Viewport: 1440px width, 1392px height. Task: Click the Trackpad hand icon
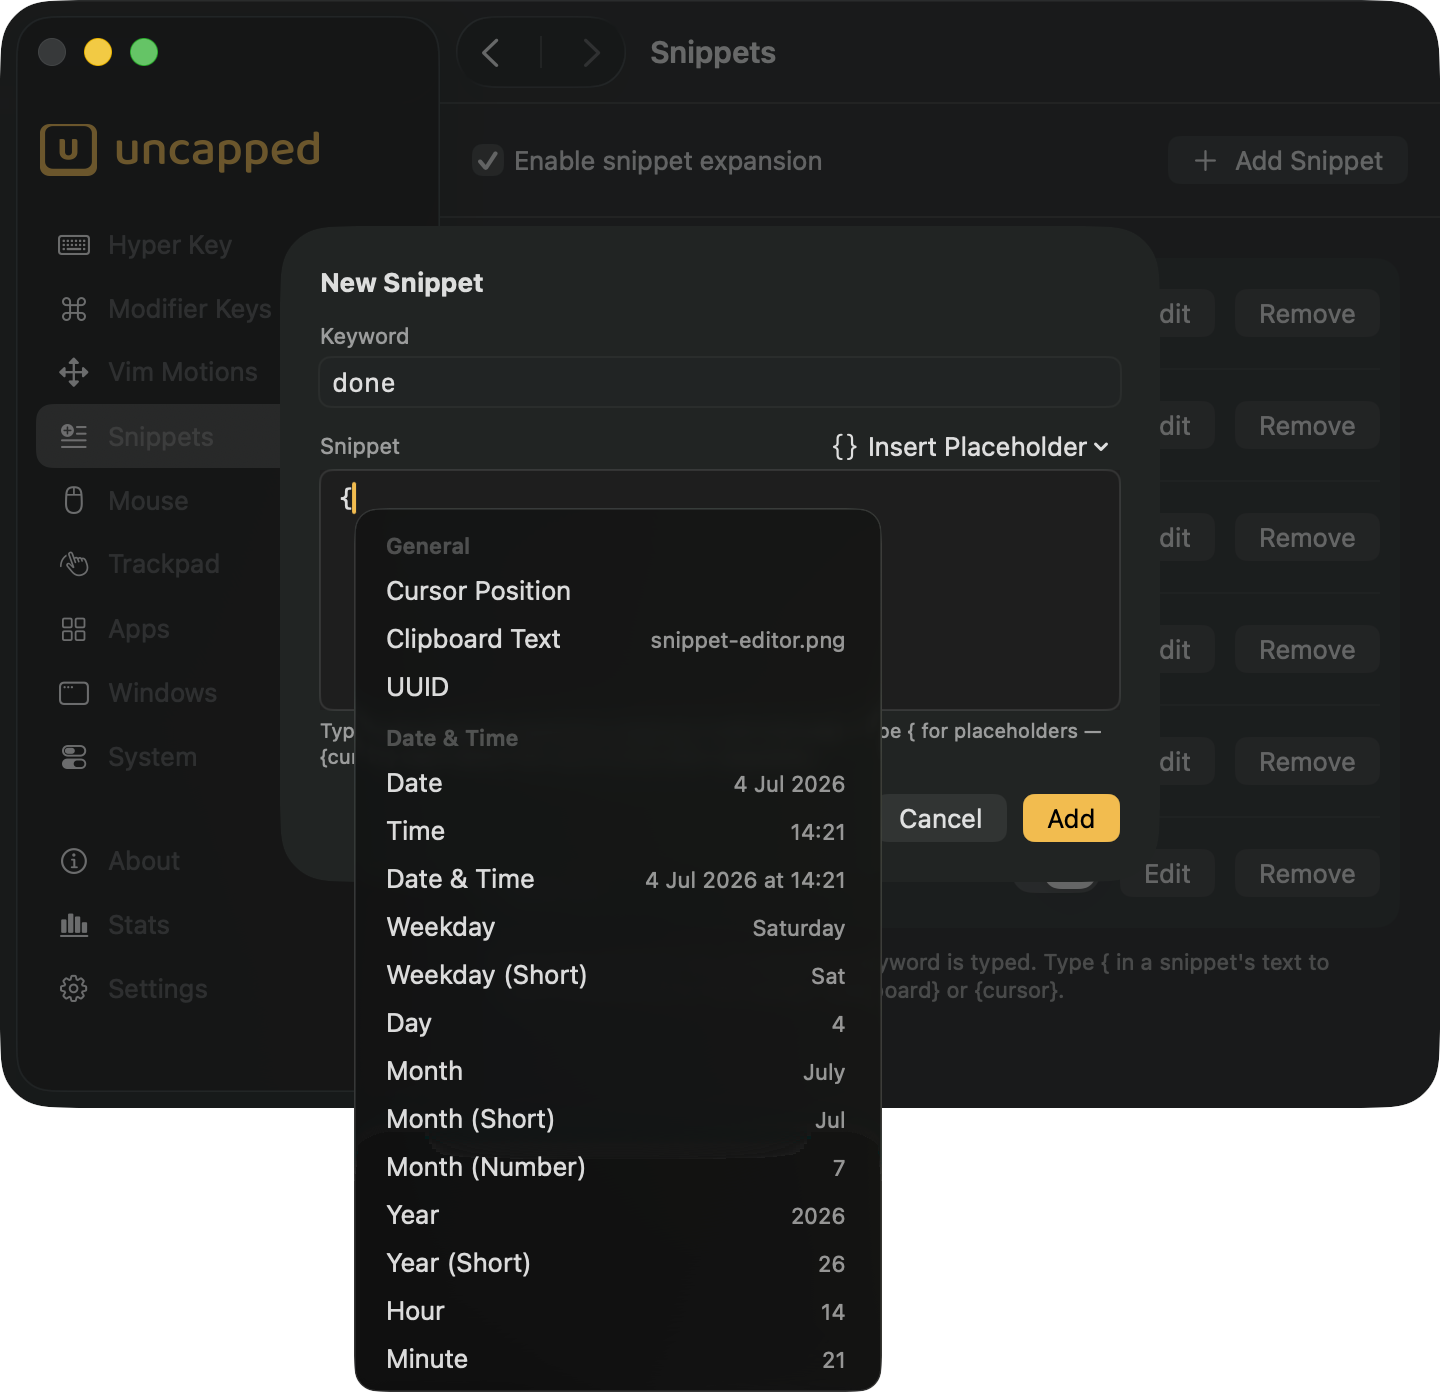coord(74,564)
